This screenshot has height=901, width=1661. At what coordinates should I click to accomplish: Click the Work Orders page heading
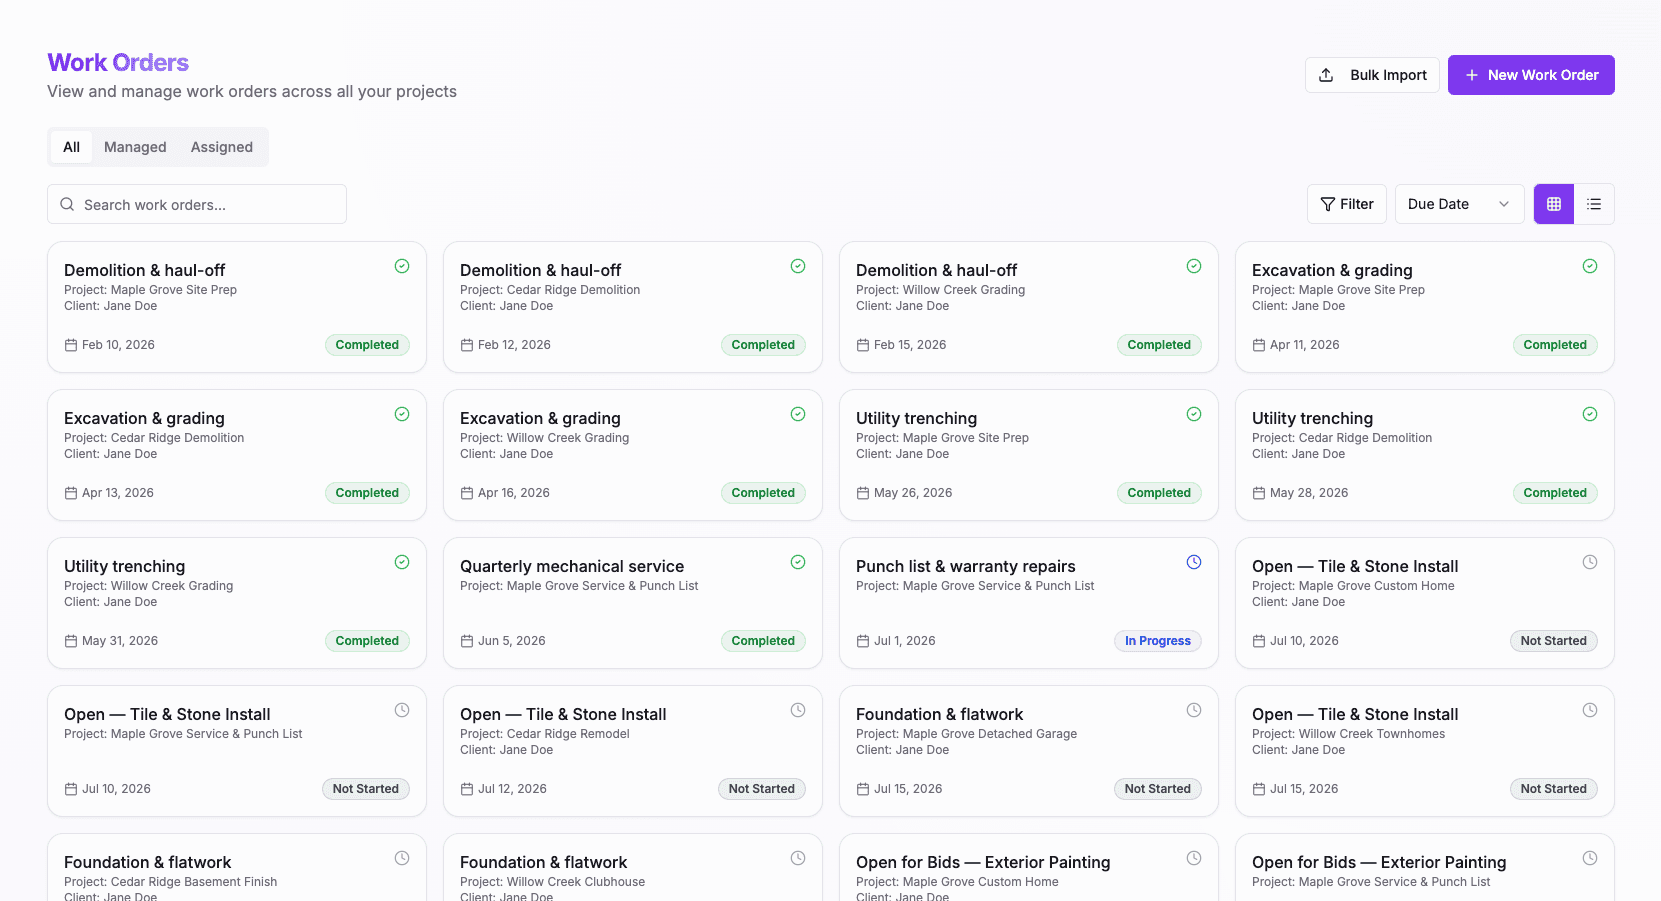point(118,62)
